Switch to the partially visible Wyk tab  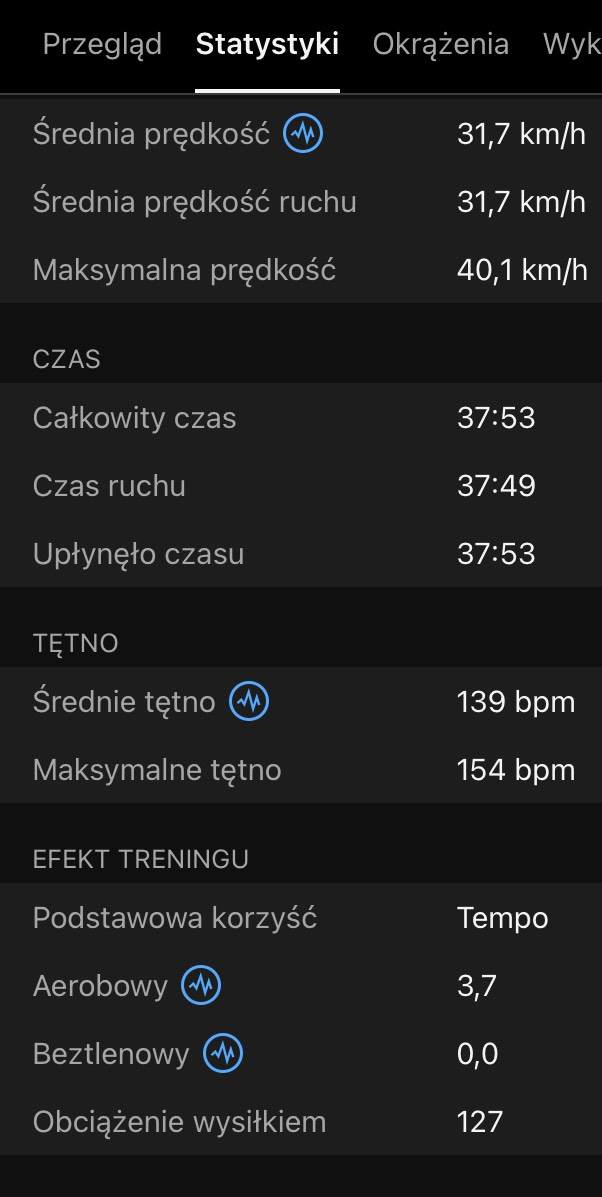pos(571,44)
